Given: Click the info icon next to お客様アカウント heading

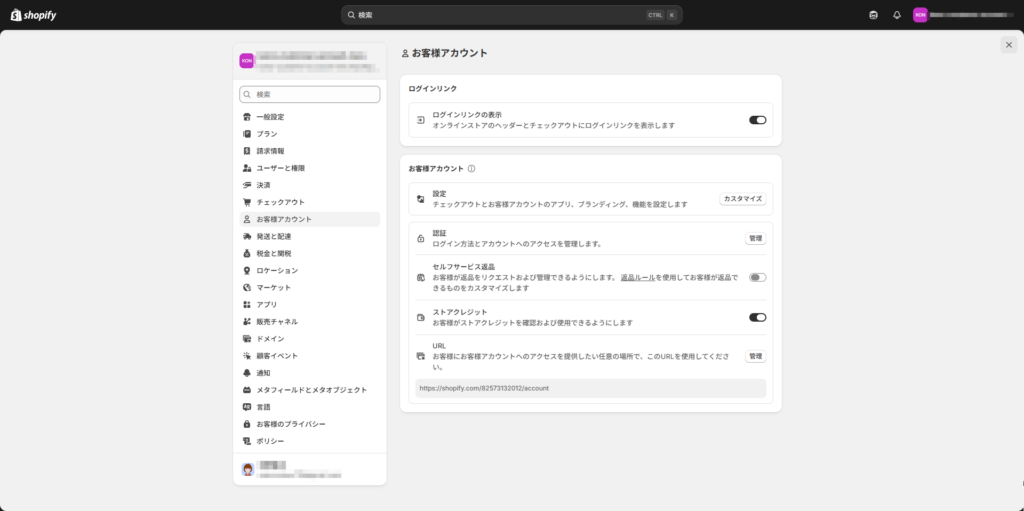Looking at the screenshot, I should [471, 169].
